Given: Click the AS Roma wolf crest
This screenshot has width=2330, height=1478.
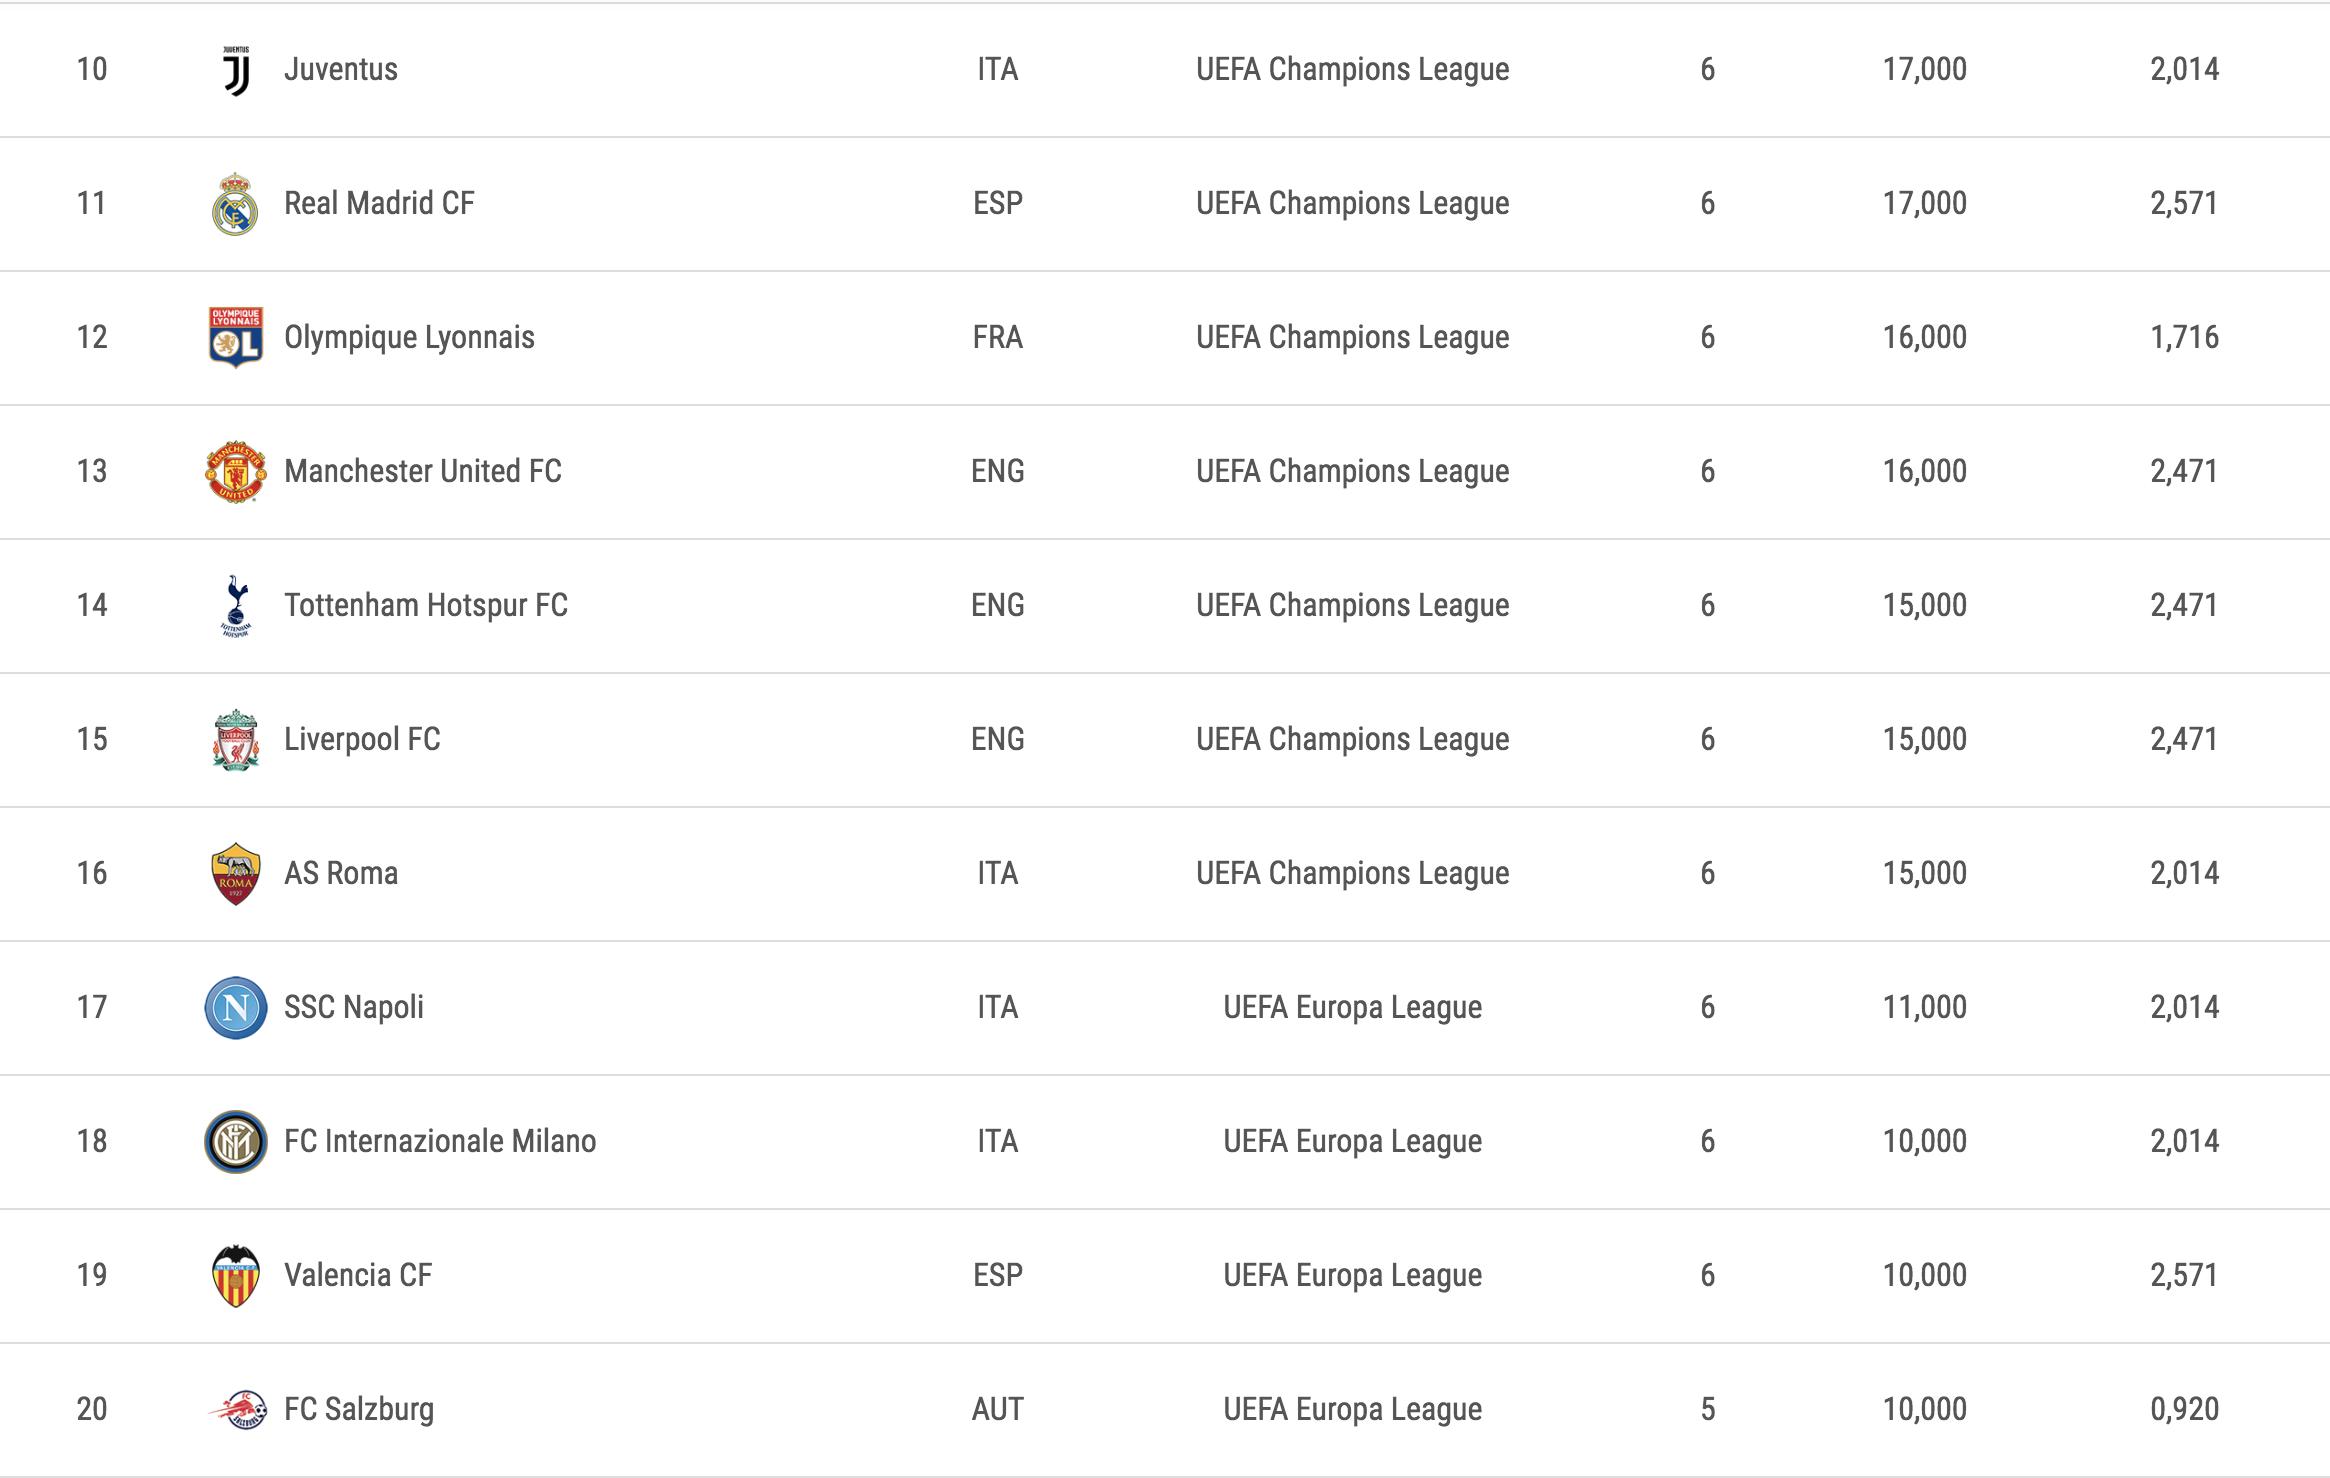Looking at the screenshot, I should (x=236, y=874).
